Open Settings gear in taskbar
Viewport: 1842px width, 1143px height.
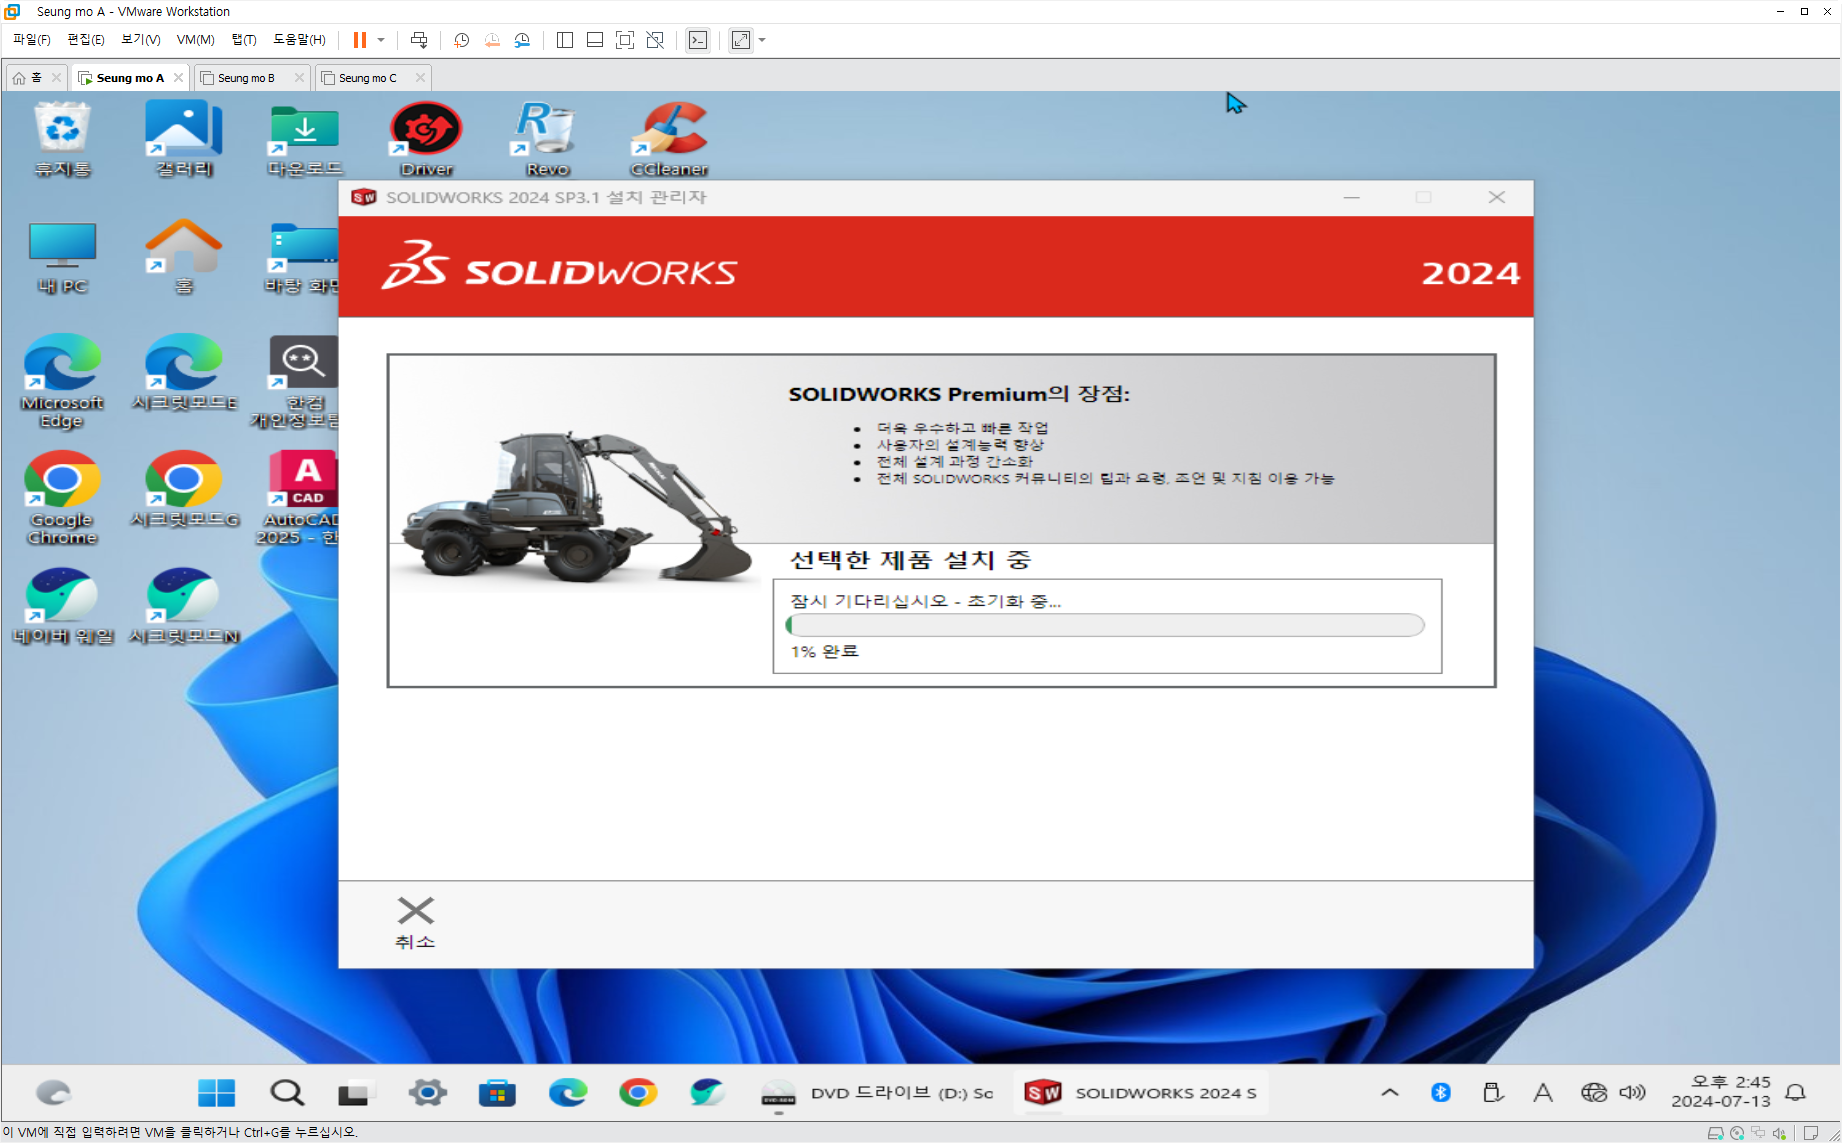pos(427,1093)
